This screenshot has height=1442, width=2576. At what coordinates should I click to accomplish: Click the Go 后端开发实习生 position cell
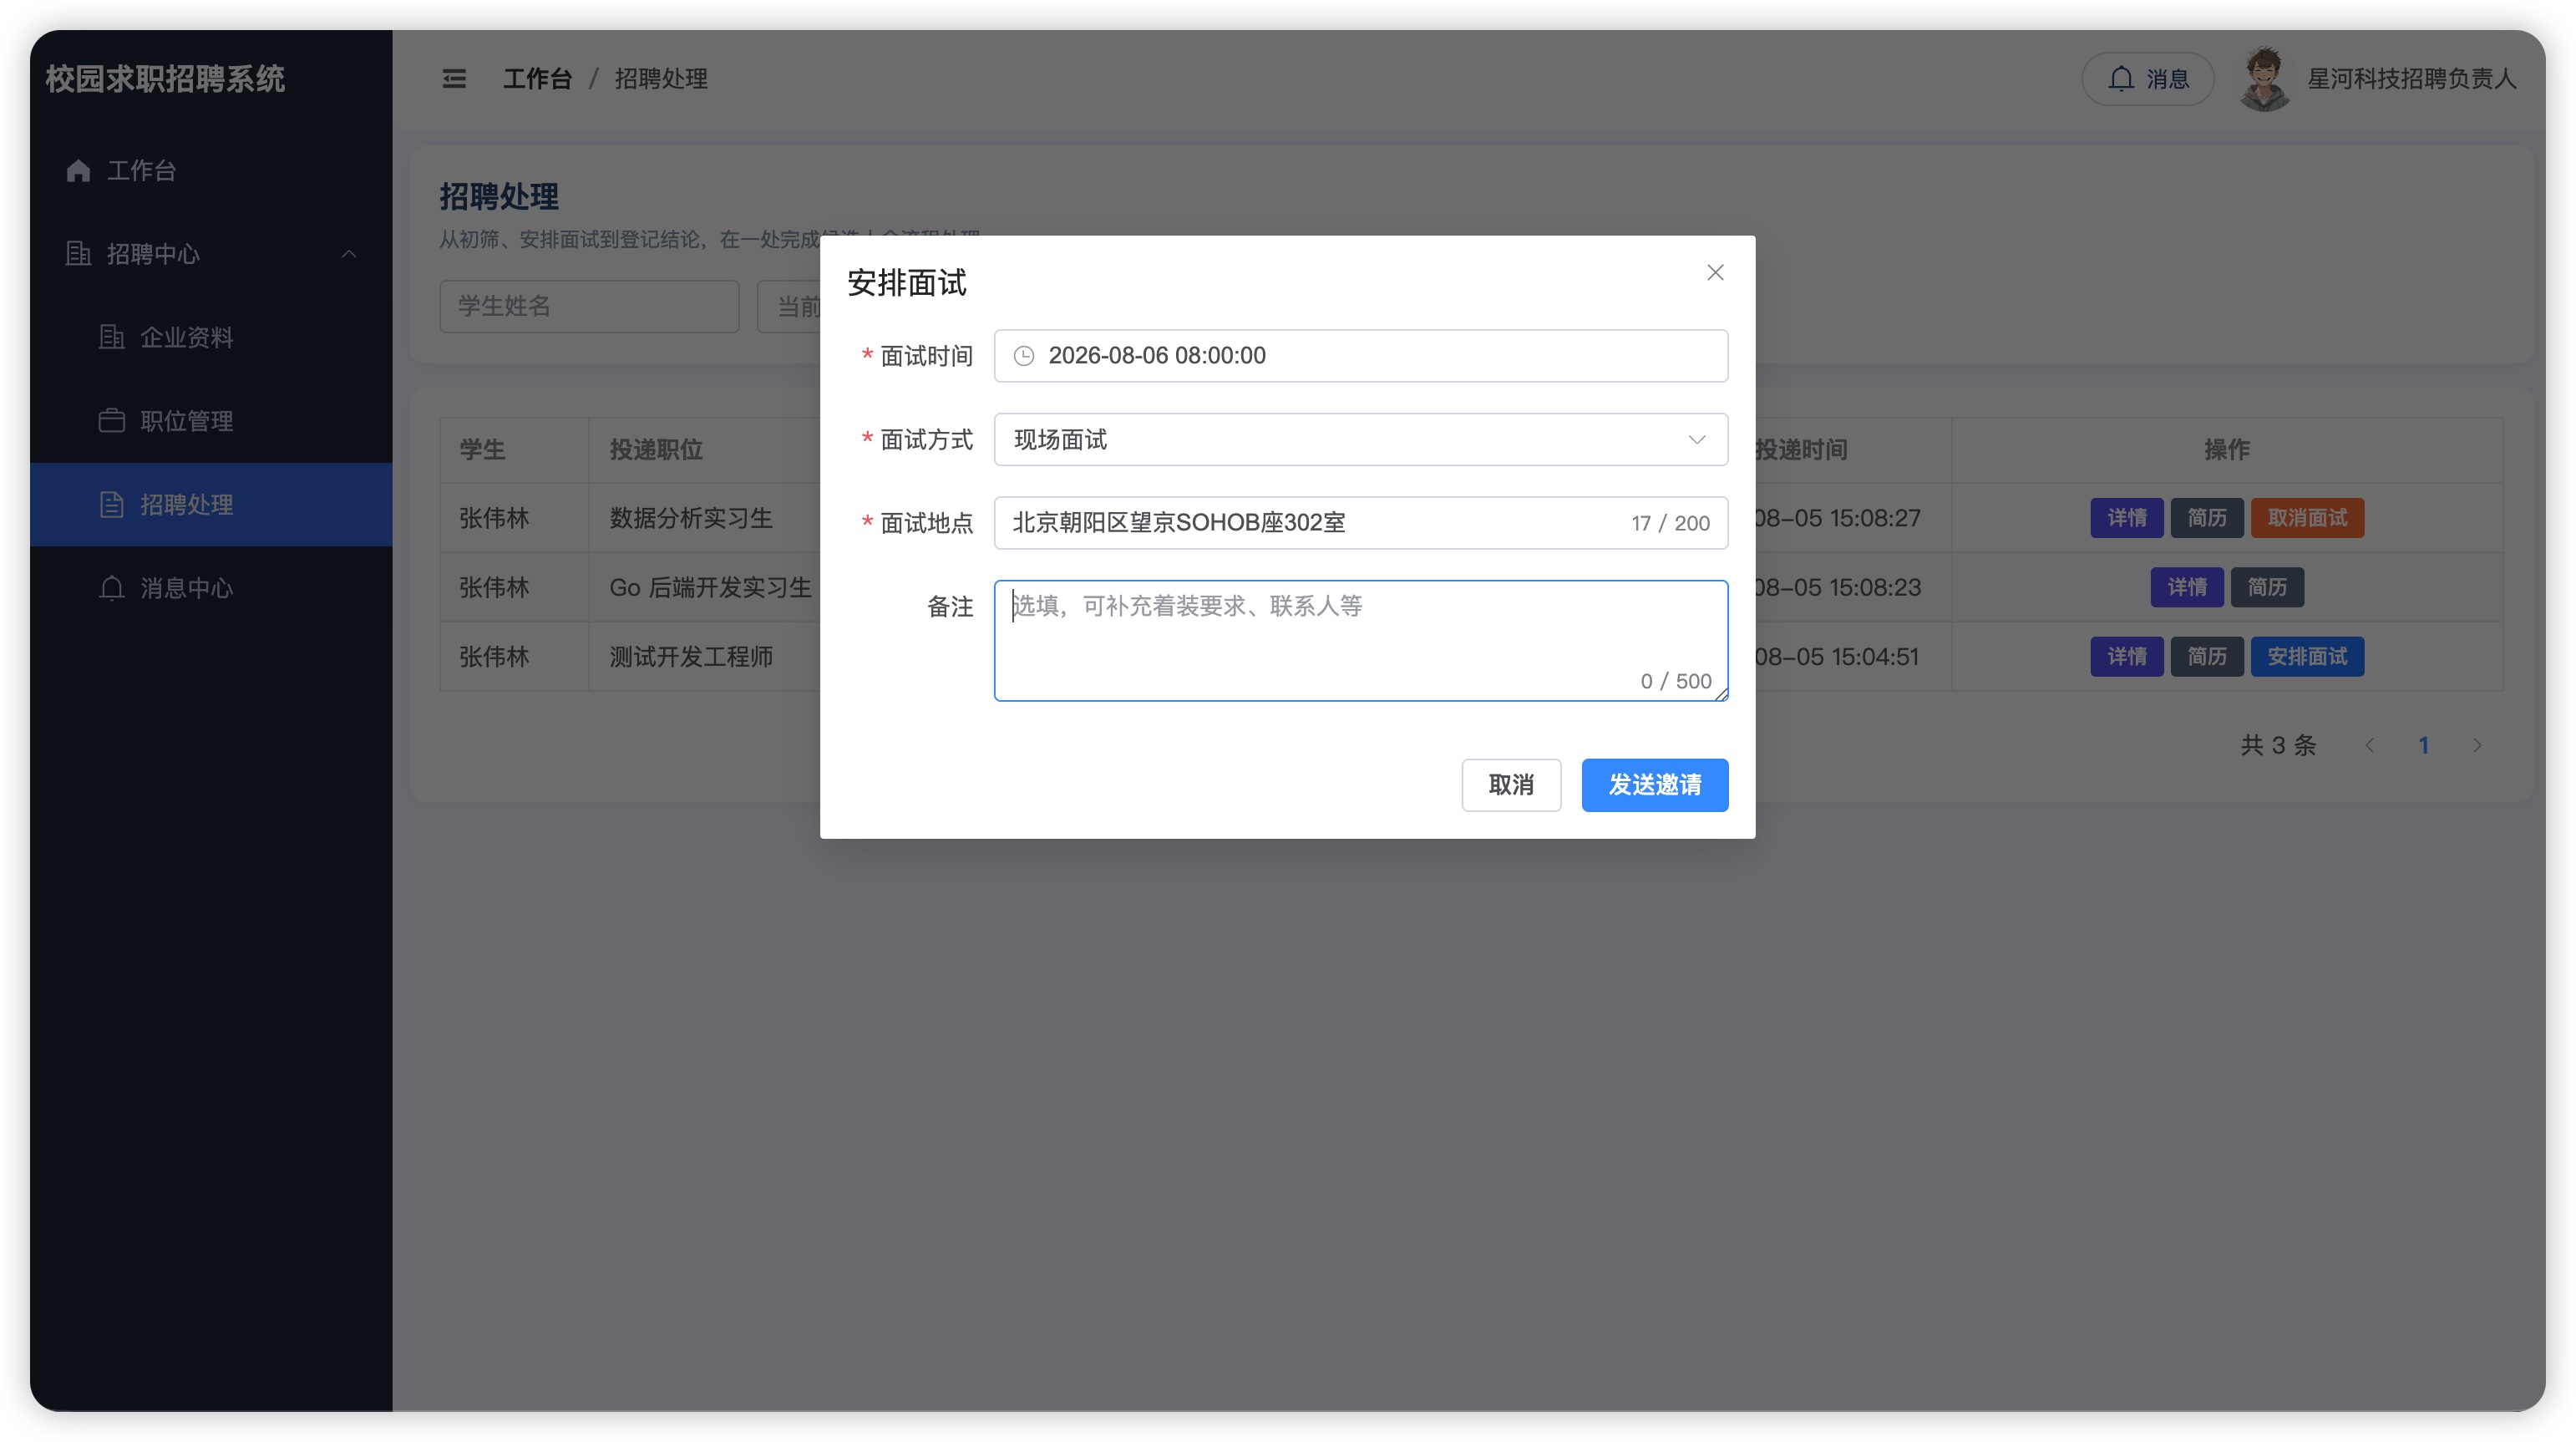[x=710, y=587]
